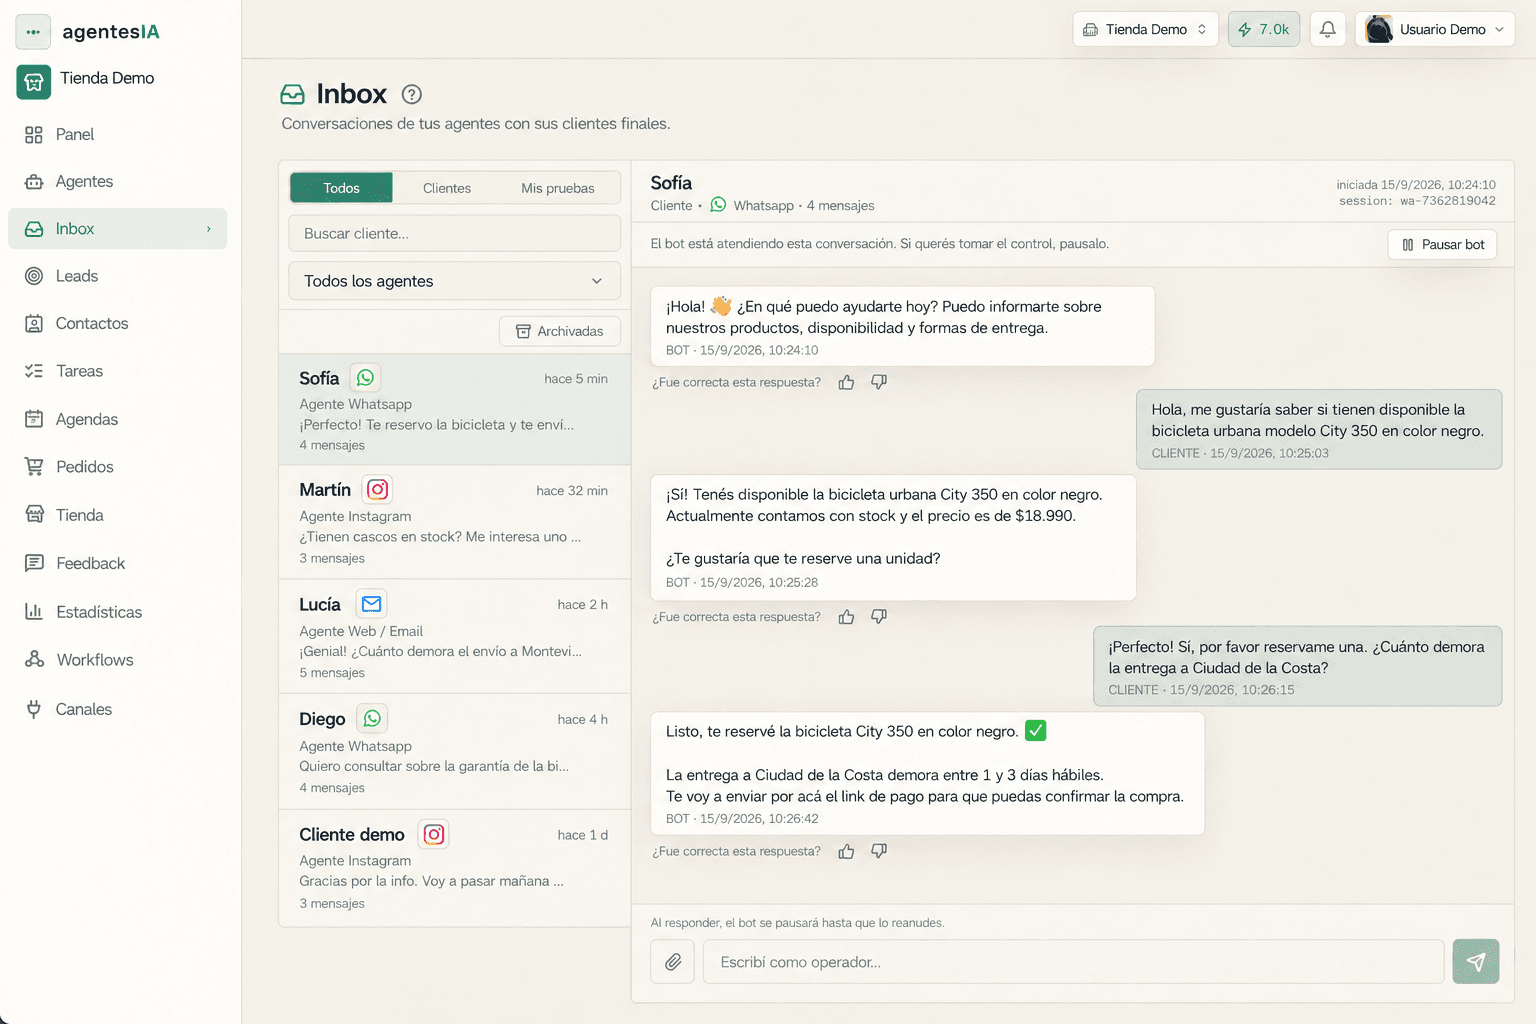Click Tienda Demo store name in sidebar
Screen dimensions: 1536x1024
[107, 78]
